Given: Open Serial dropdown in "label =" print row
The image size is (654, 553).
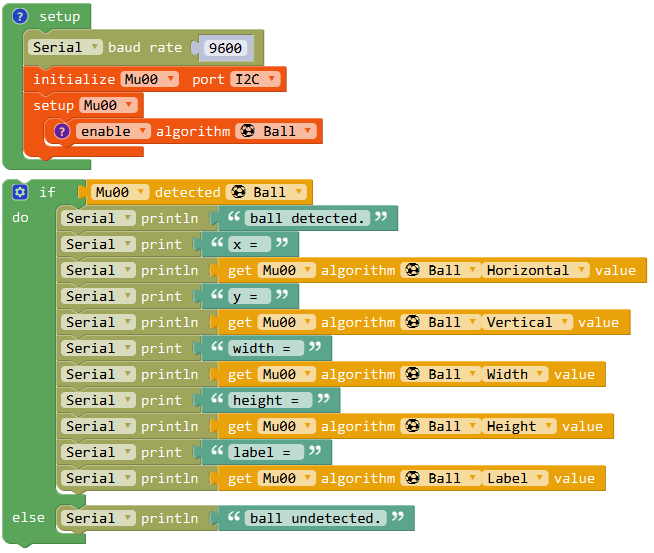Looking at the screenshot, I should [98, 452].
